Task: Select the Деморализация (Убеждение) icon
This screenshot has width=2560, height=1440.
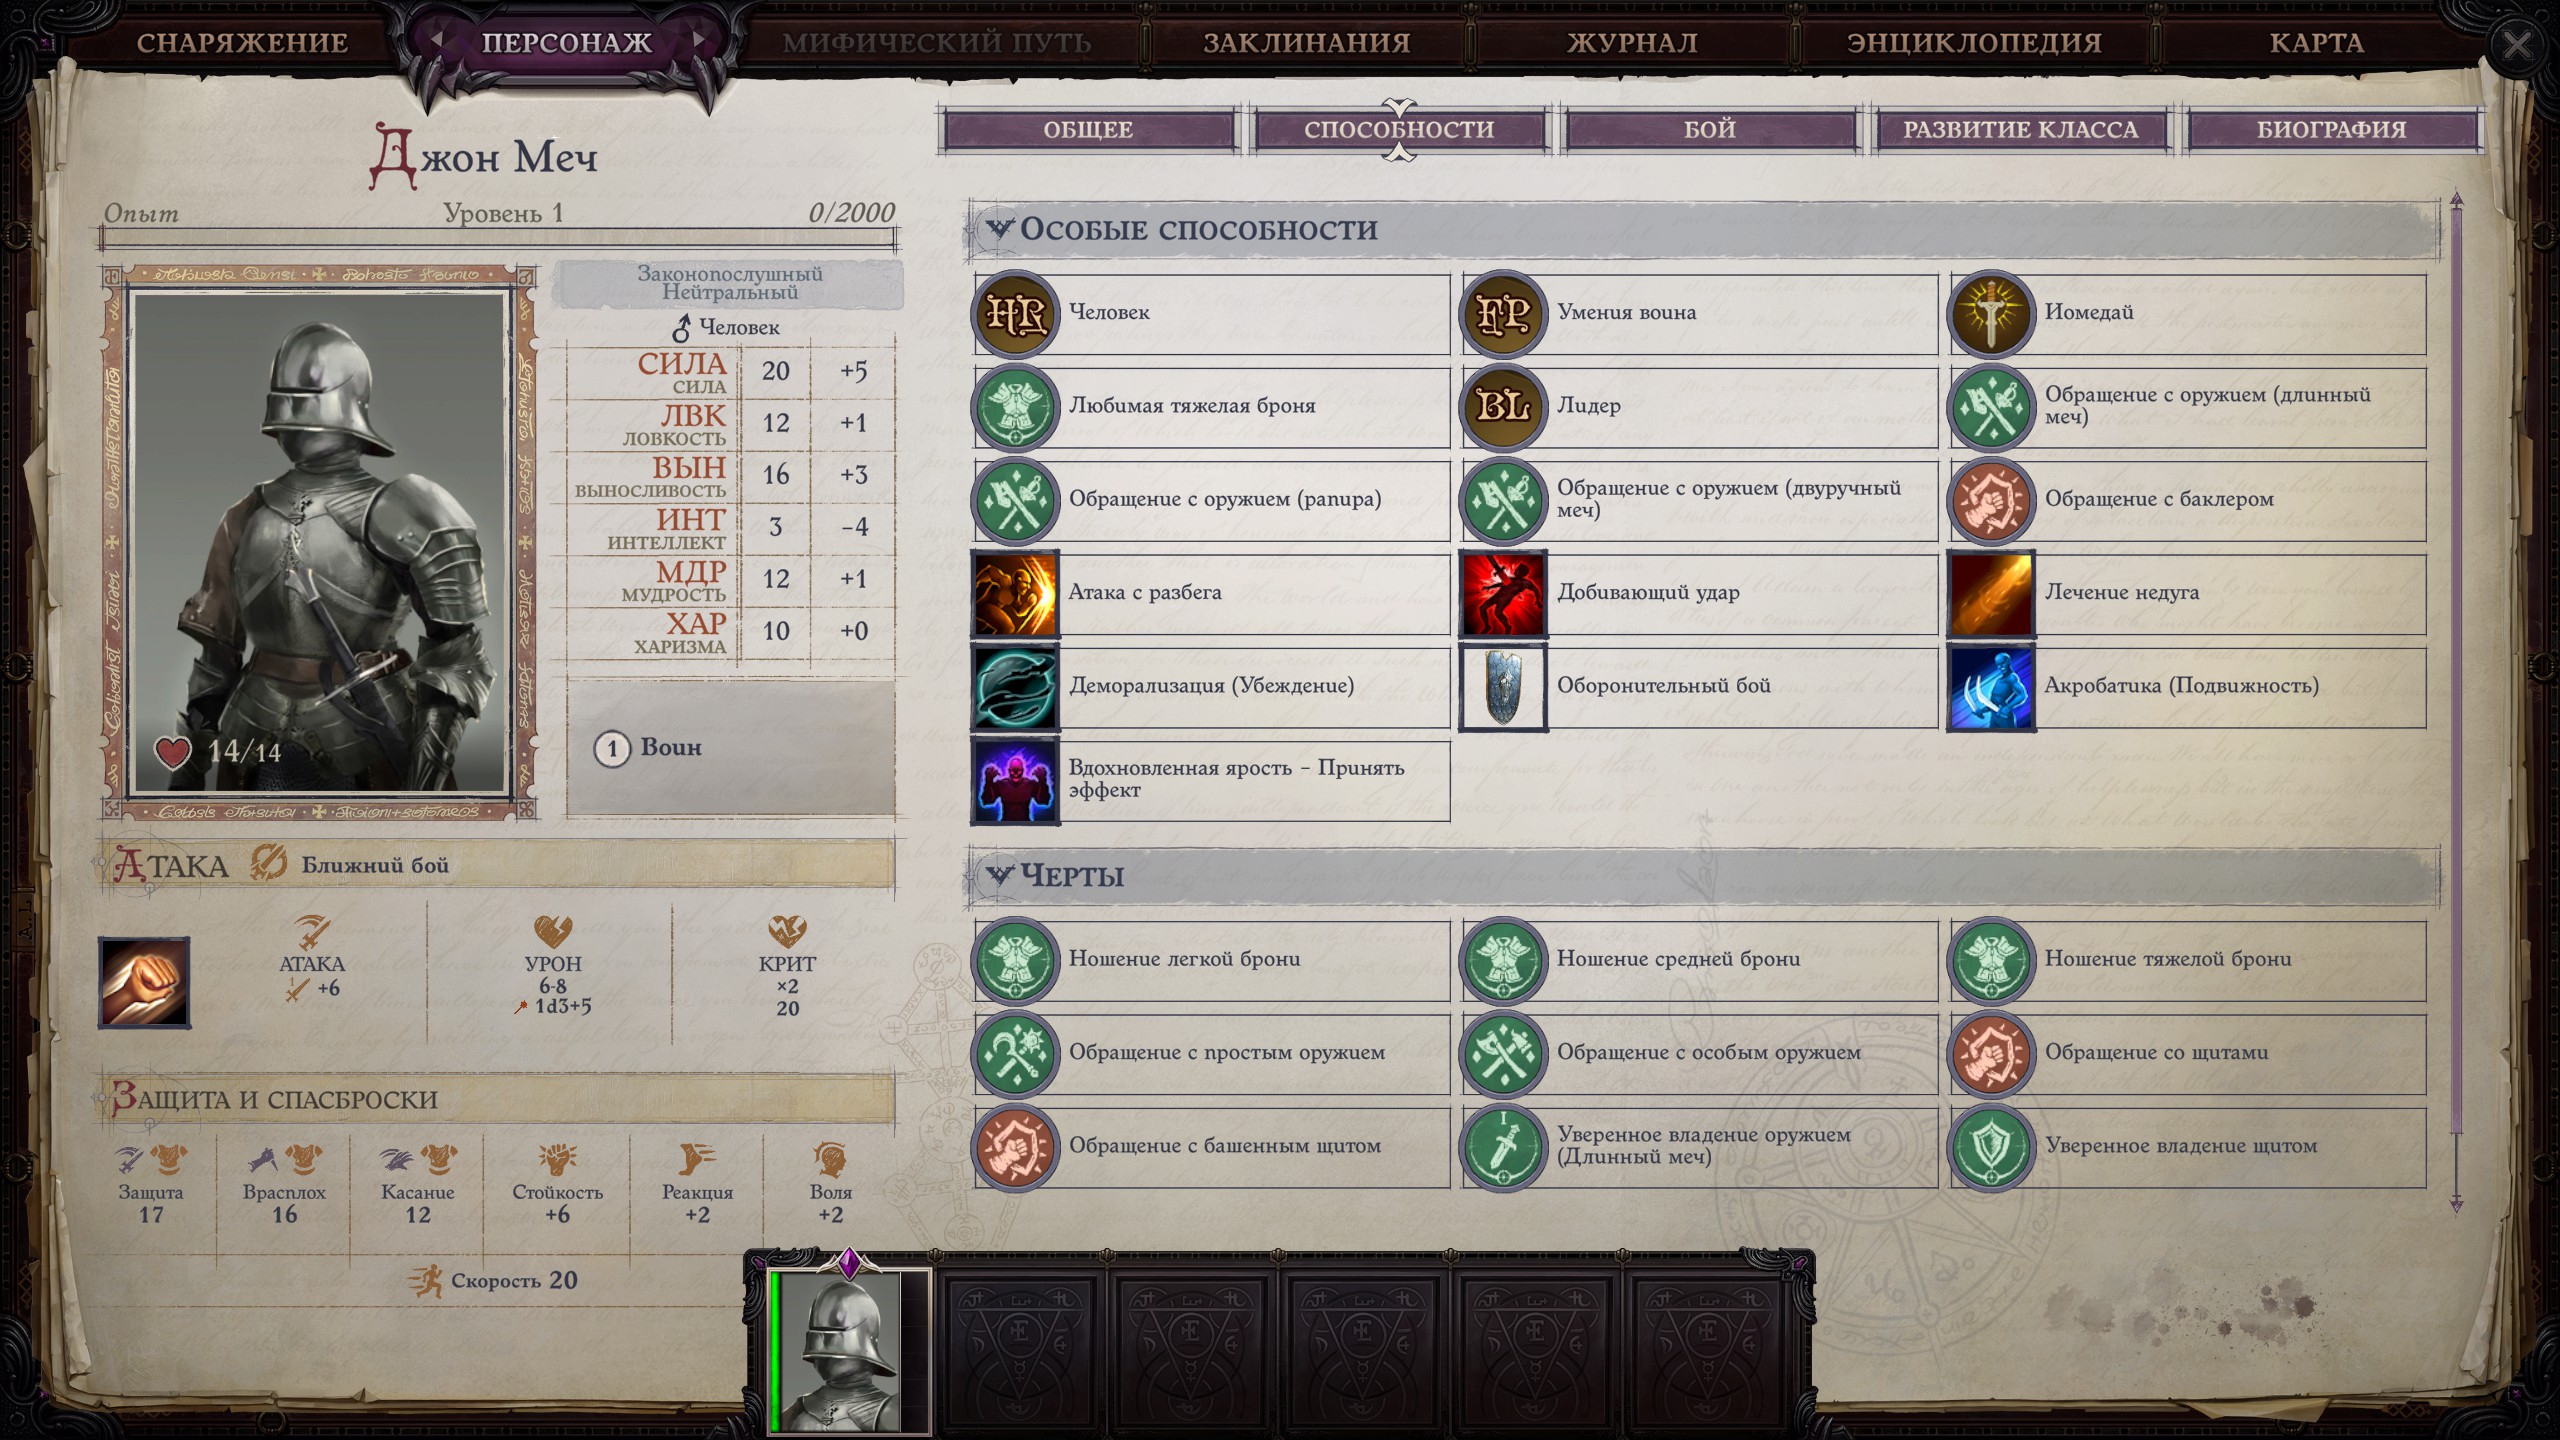Action: coord(1015,687)
